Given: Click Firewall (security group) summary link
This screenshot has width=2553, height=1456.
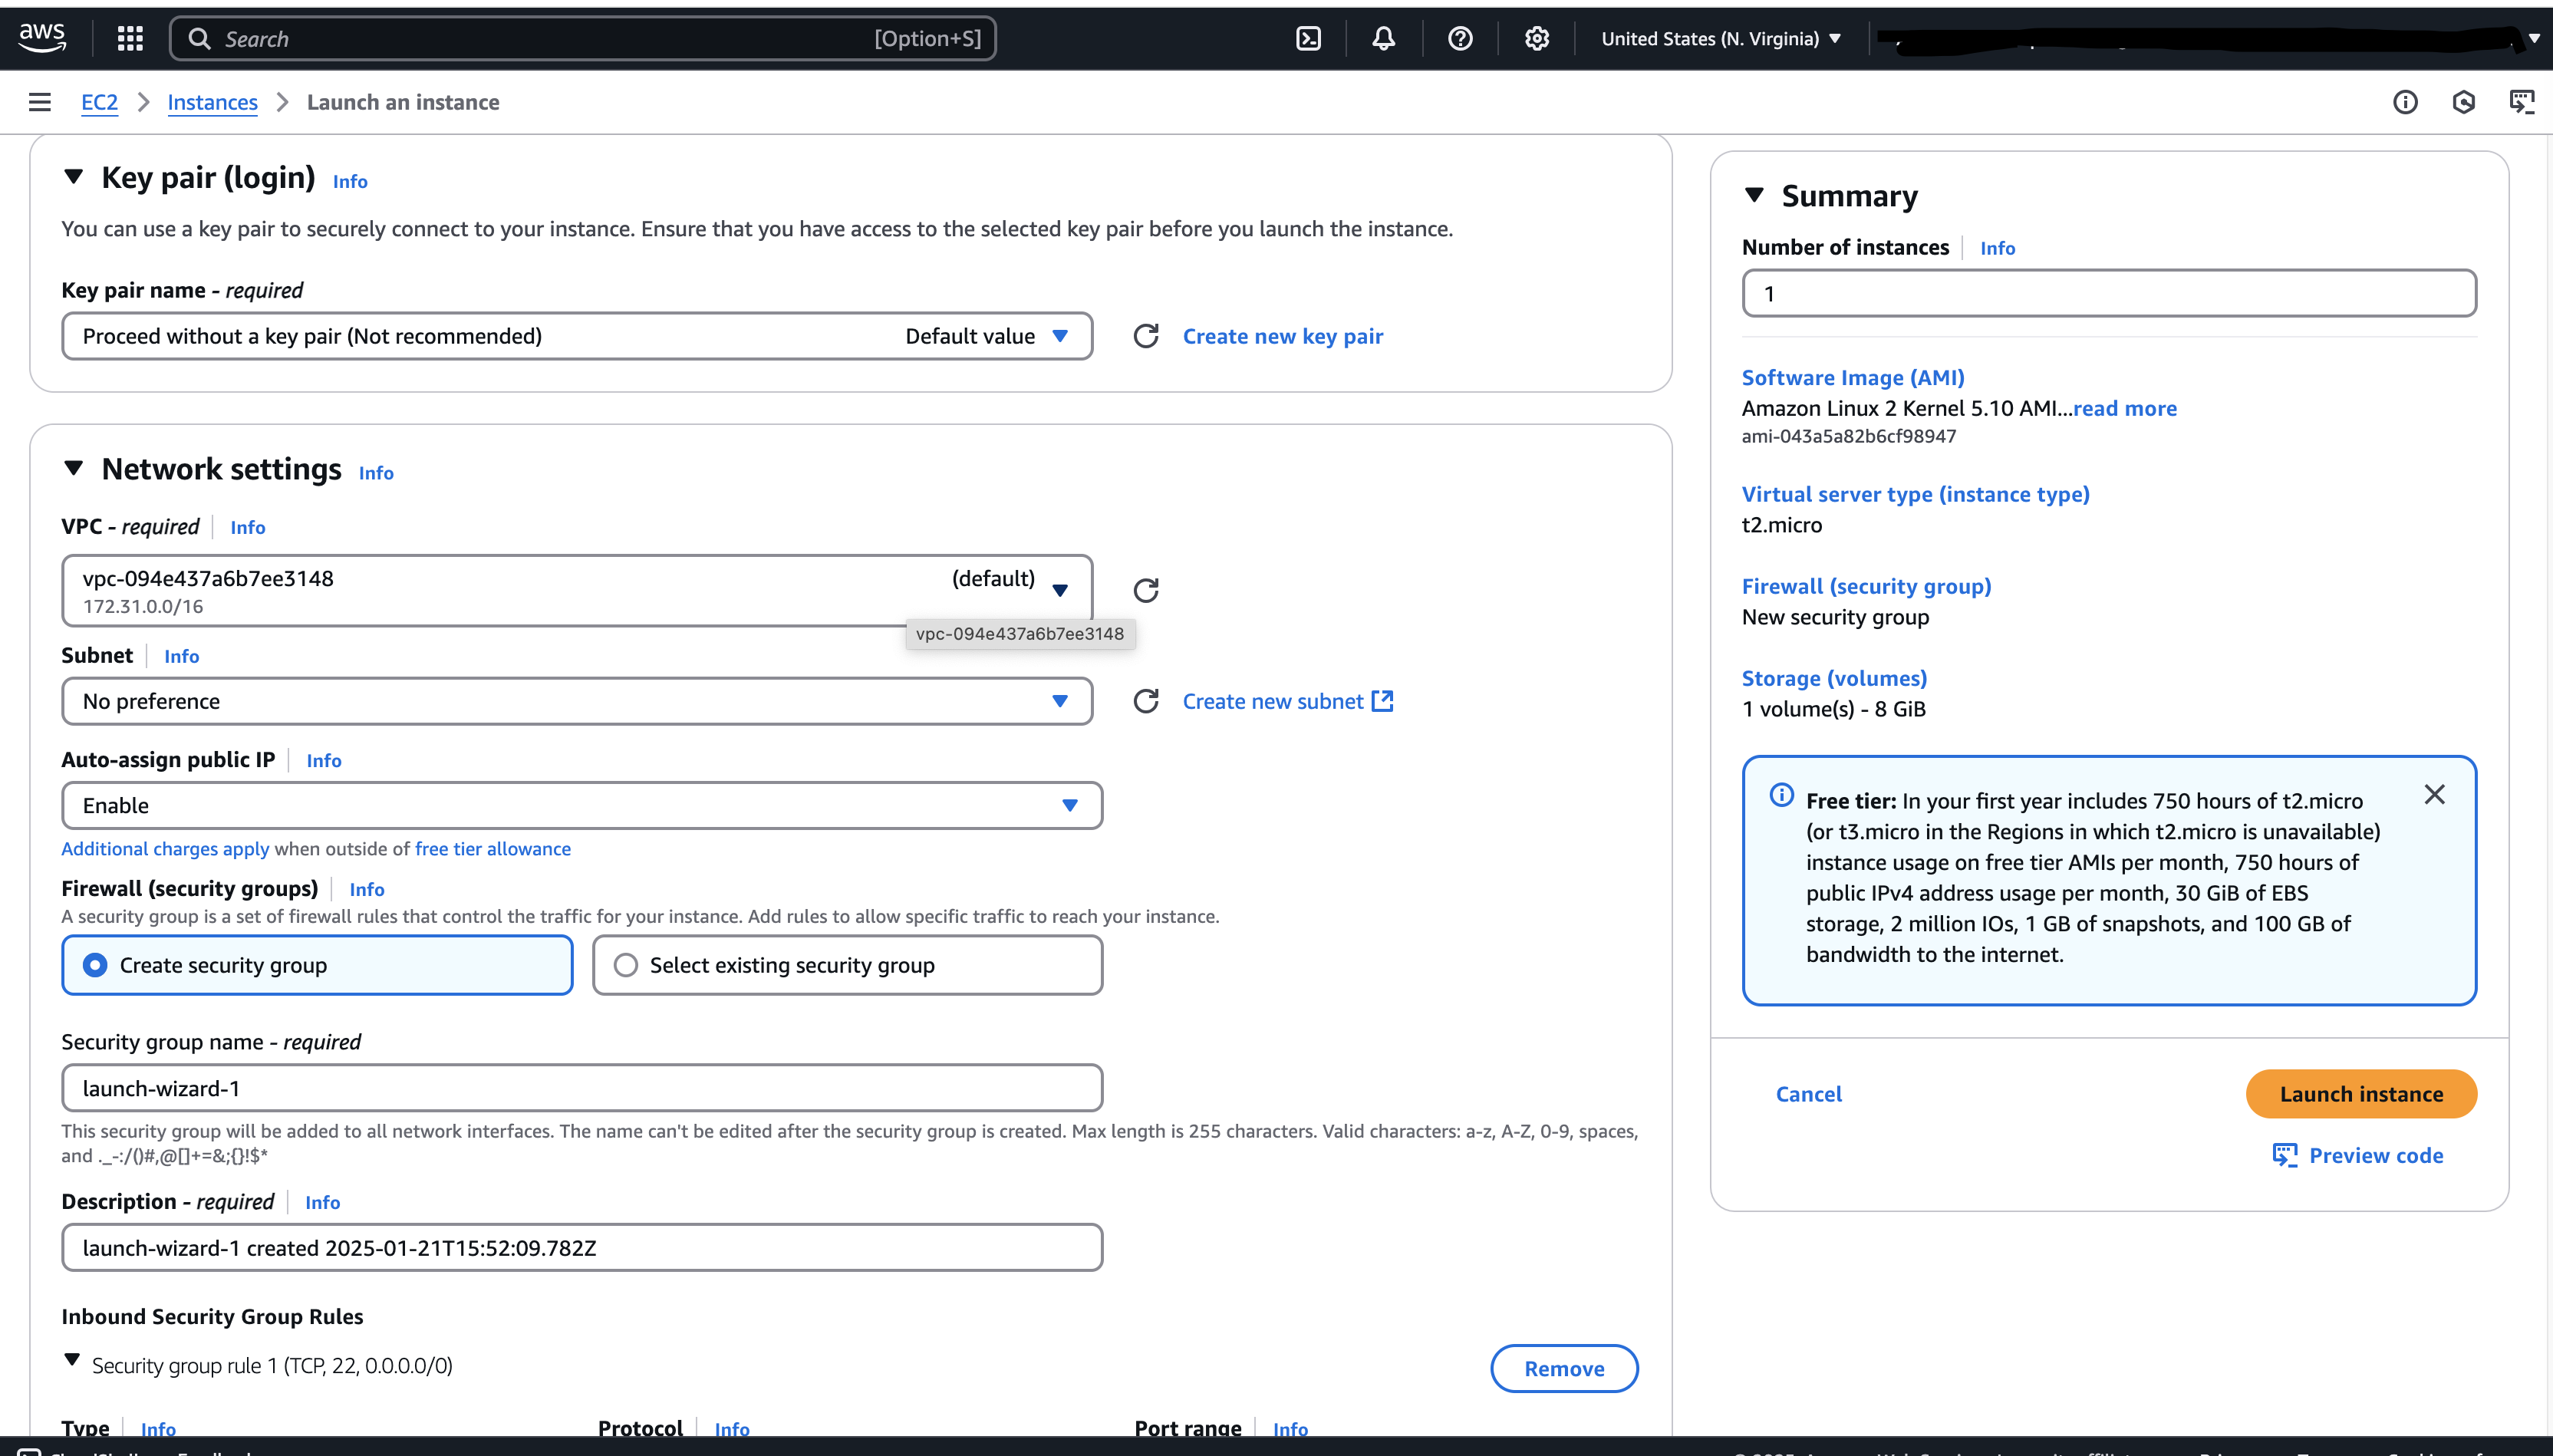Looking at the screenshot, I should (x=1866, y=586).
